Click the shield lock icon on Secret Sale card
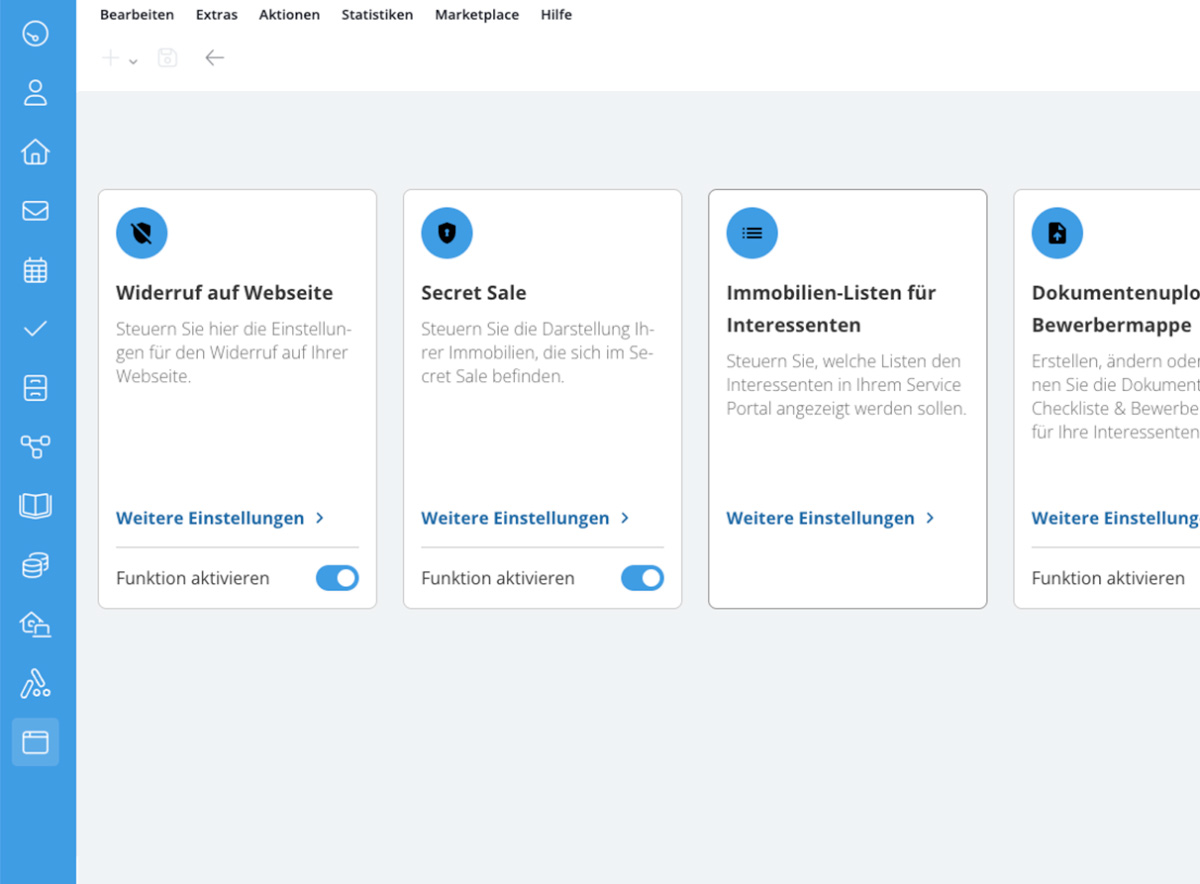Image resolution: width=1200 pixels, height=884 pixels. click(447, 233)
